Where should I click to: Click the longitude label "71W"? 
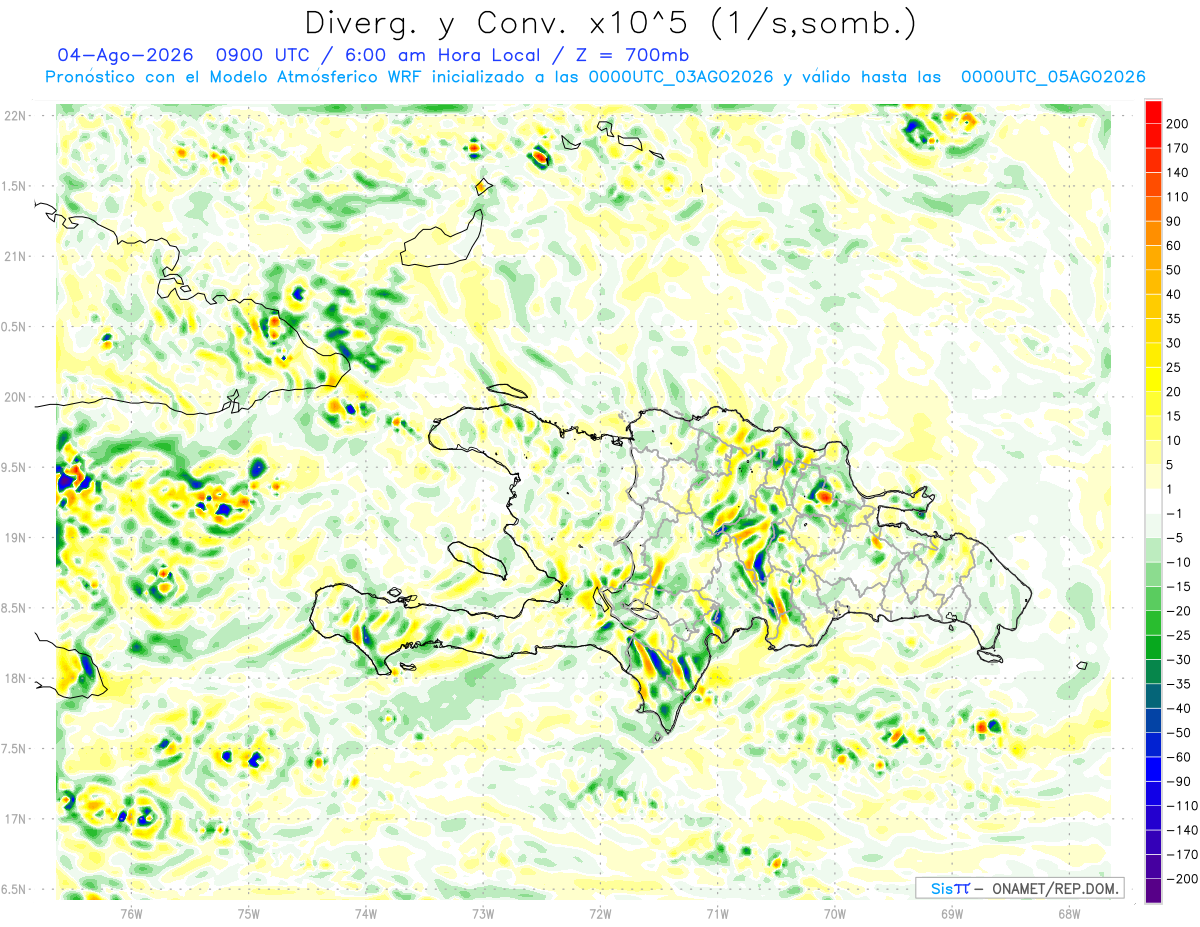coord(717,913)
